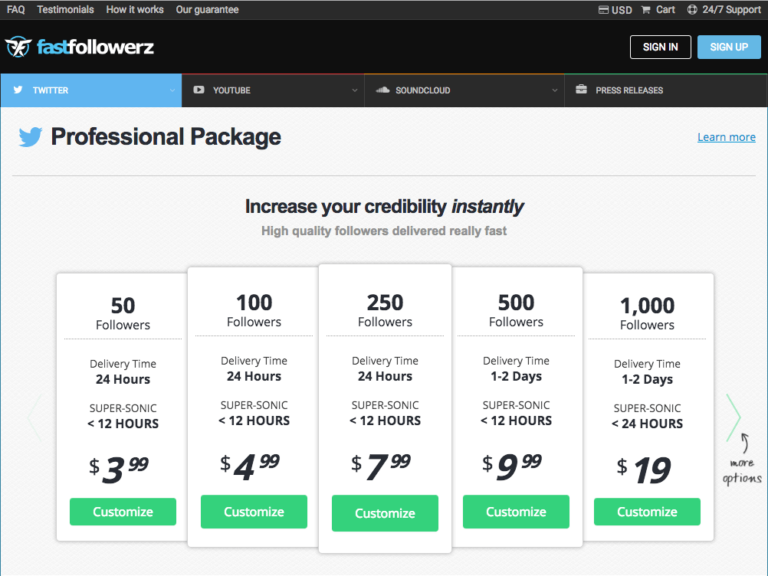Click the large Twitter bird beside Professional Package

tap(30, 137)
